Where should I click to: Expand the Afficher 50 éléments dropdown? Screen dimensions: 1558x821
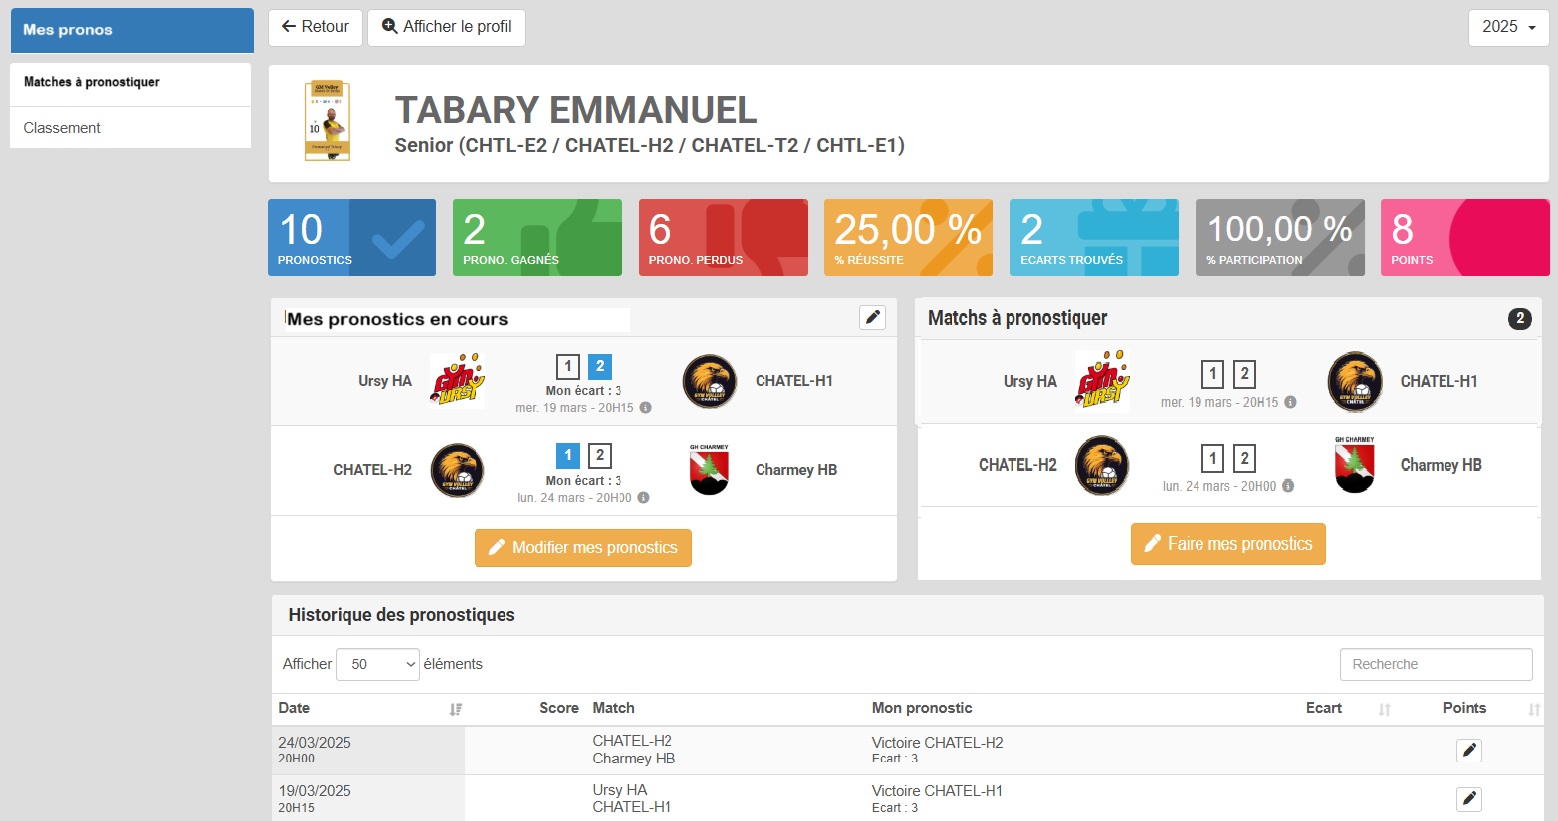click(378, 664)
